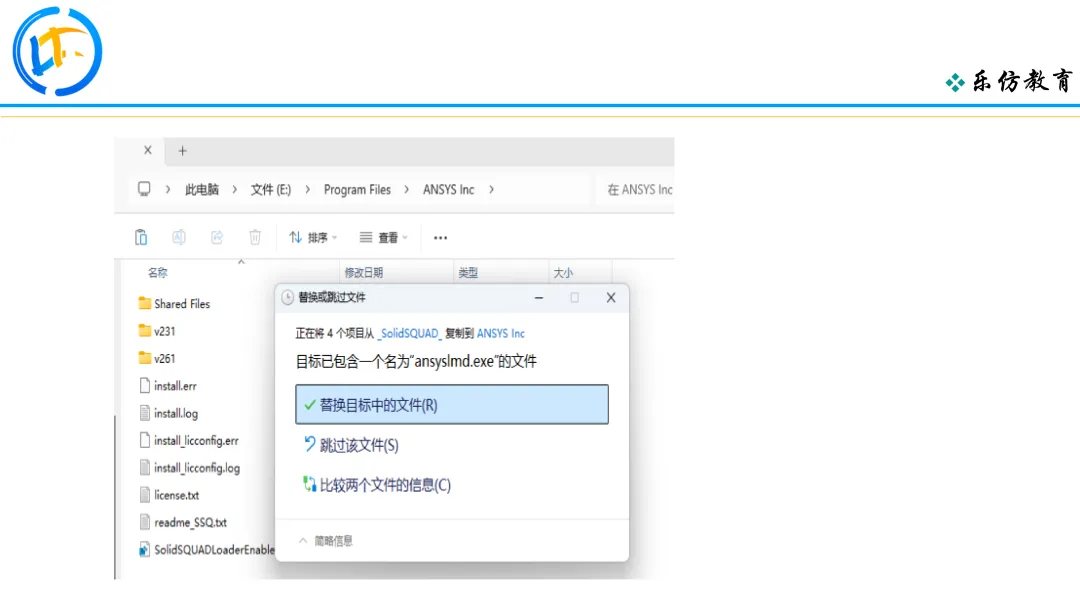Expand chevron after 文件 (E:) breadcrumb
This screenshot has height=608, width=1080.
pos(307,189)
